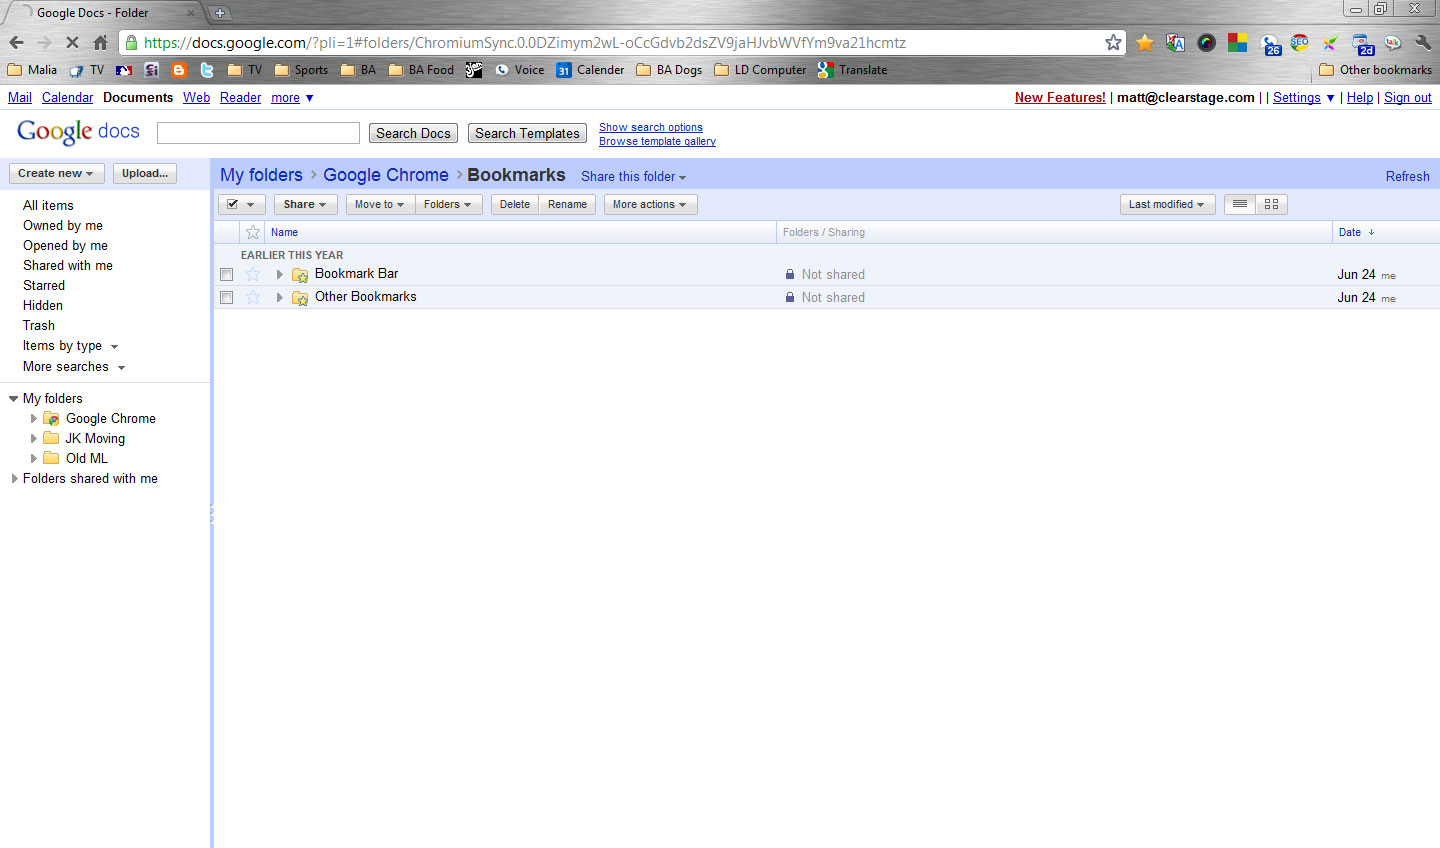Viewport: 1440px width, 848px height.
Task: Open the calendar extension showing 2d
Action: click(1363, 44)
